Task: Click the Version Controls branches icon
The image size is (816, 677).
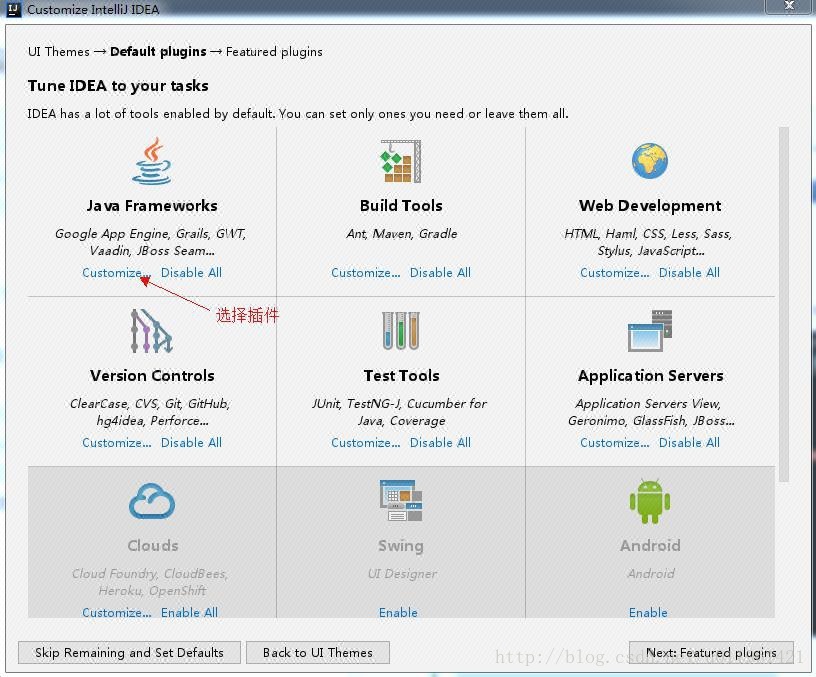Action: click(151, 331)
